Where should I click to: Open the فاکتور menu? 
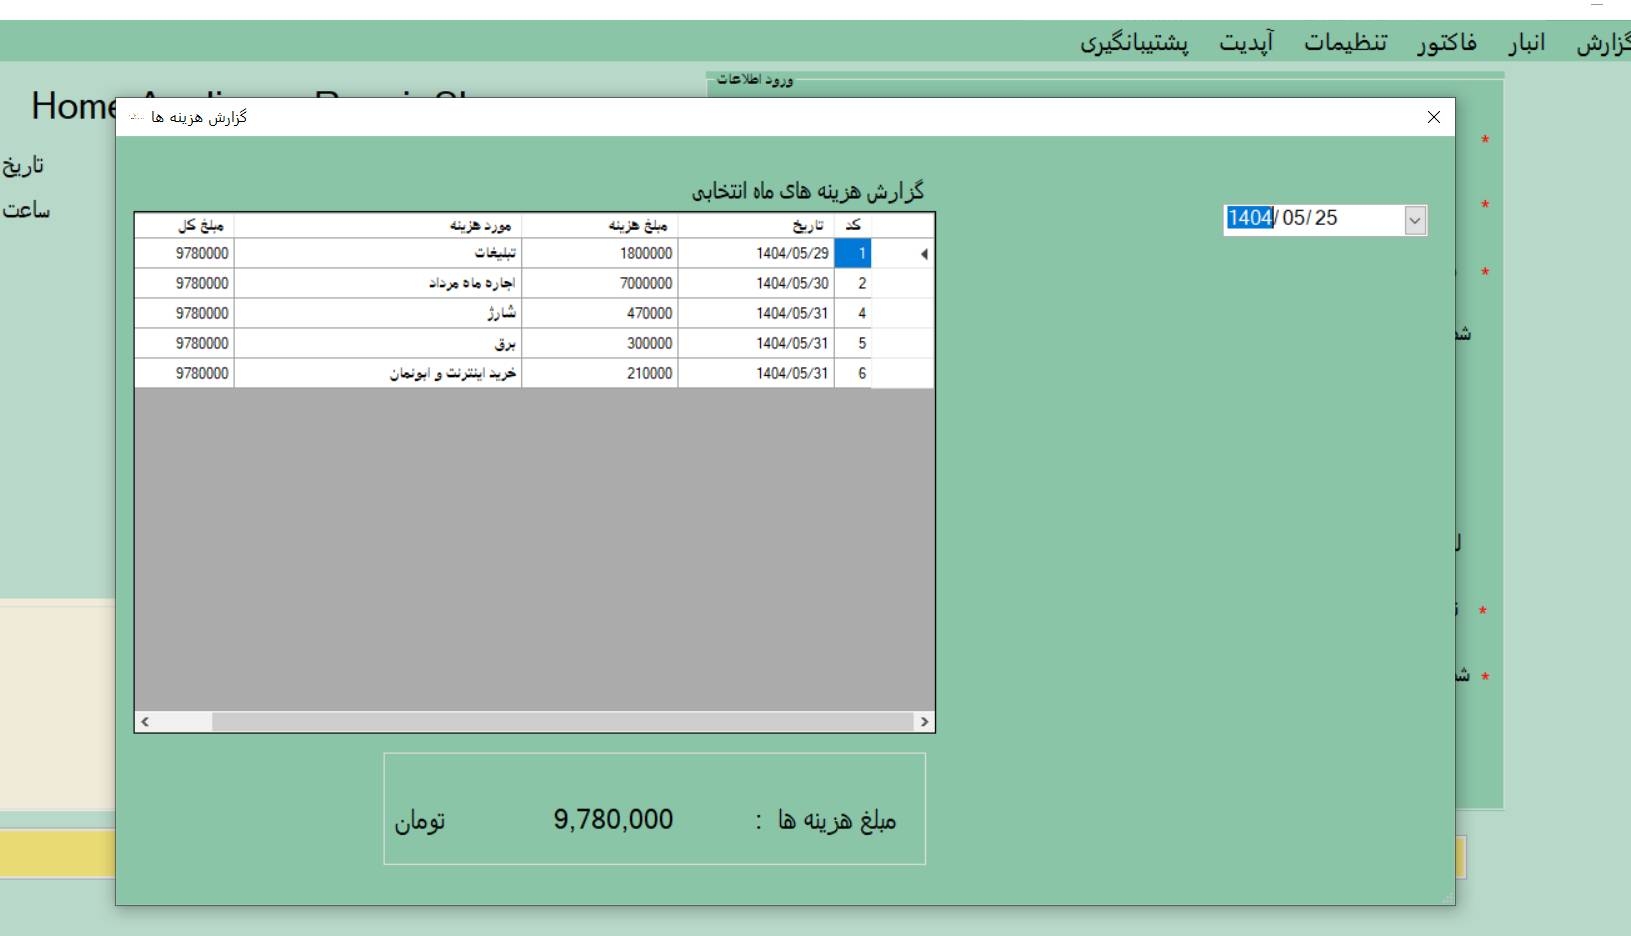[1446, 43]
